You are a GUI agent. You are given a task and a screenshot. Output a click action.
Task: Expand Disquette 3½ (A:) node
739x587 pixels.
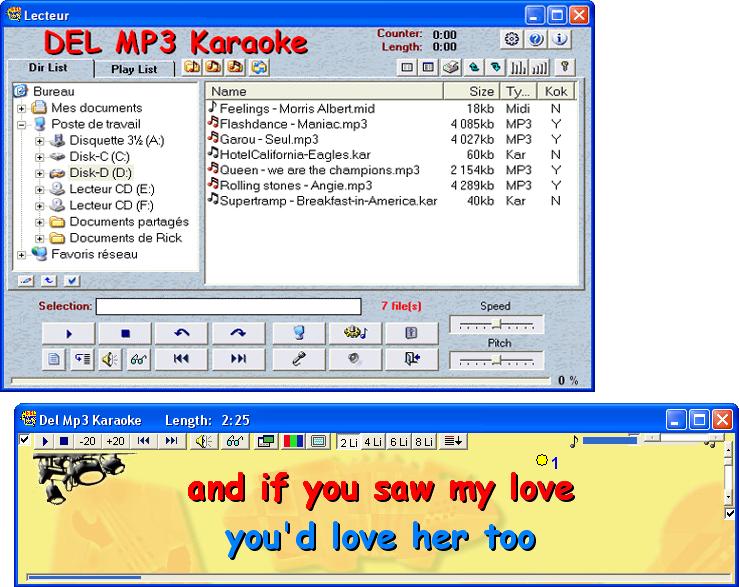click(40, 141)
